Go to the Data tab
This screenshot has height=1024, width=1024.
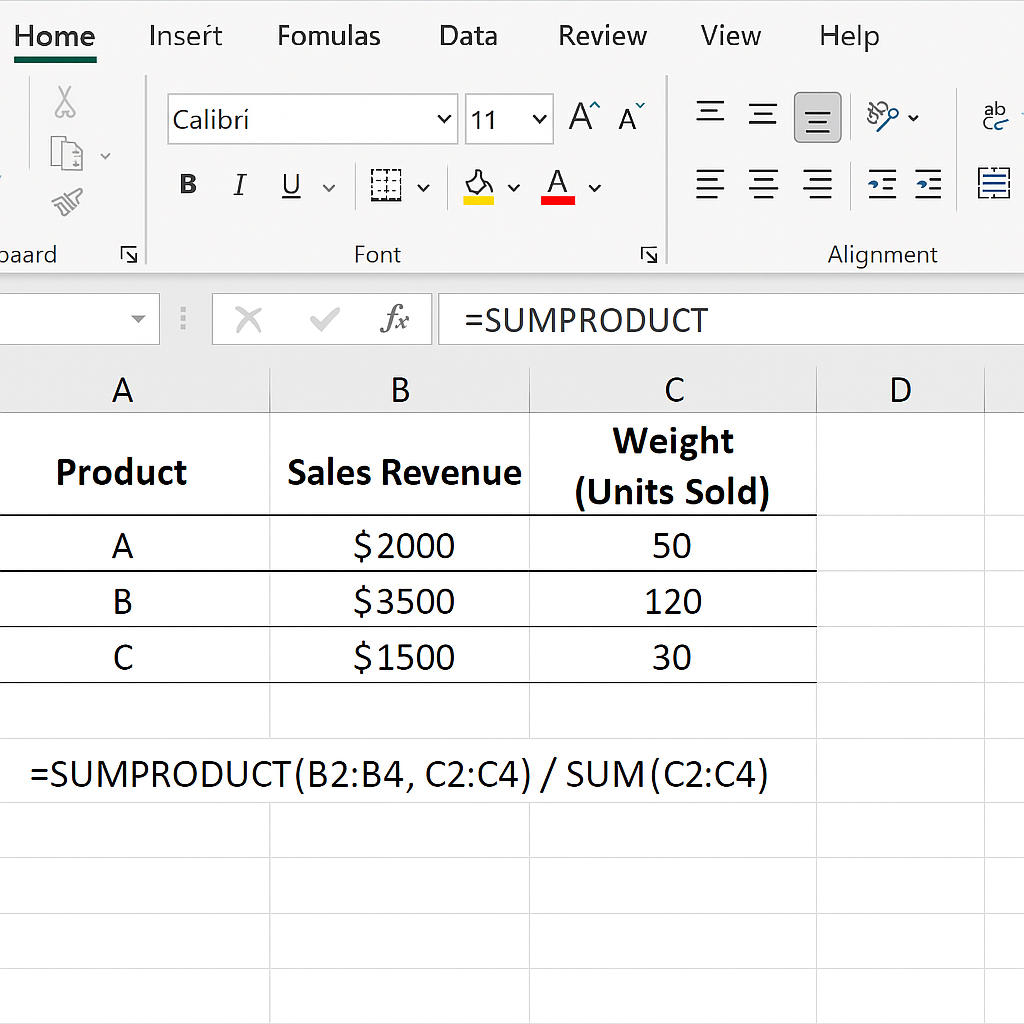click(468, 36)
